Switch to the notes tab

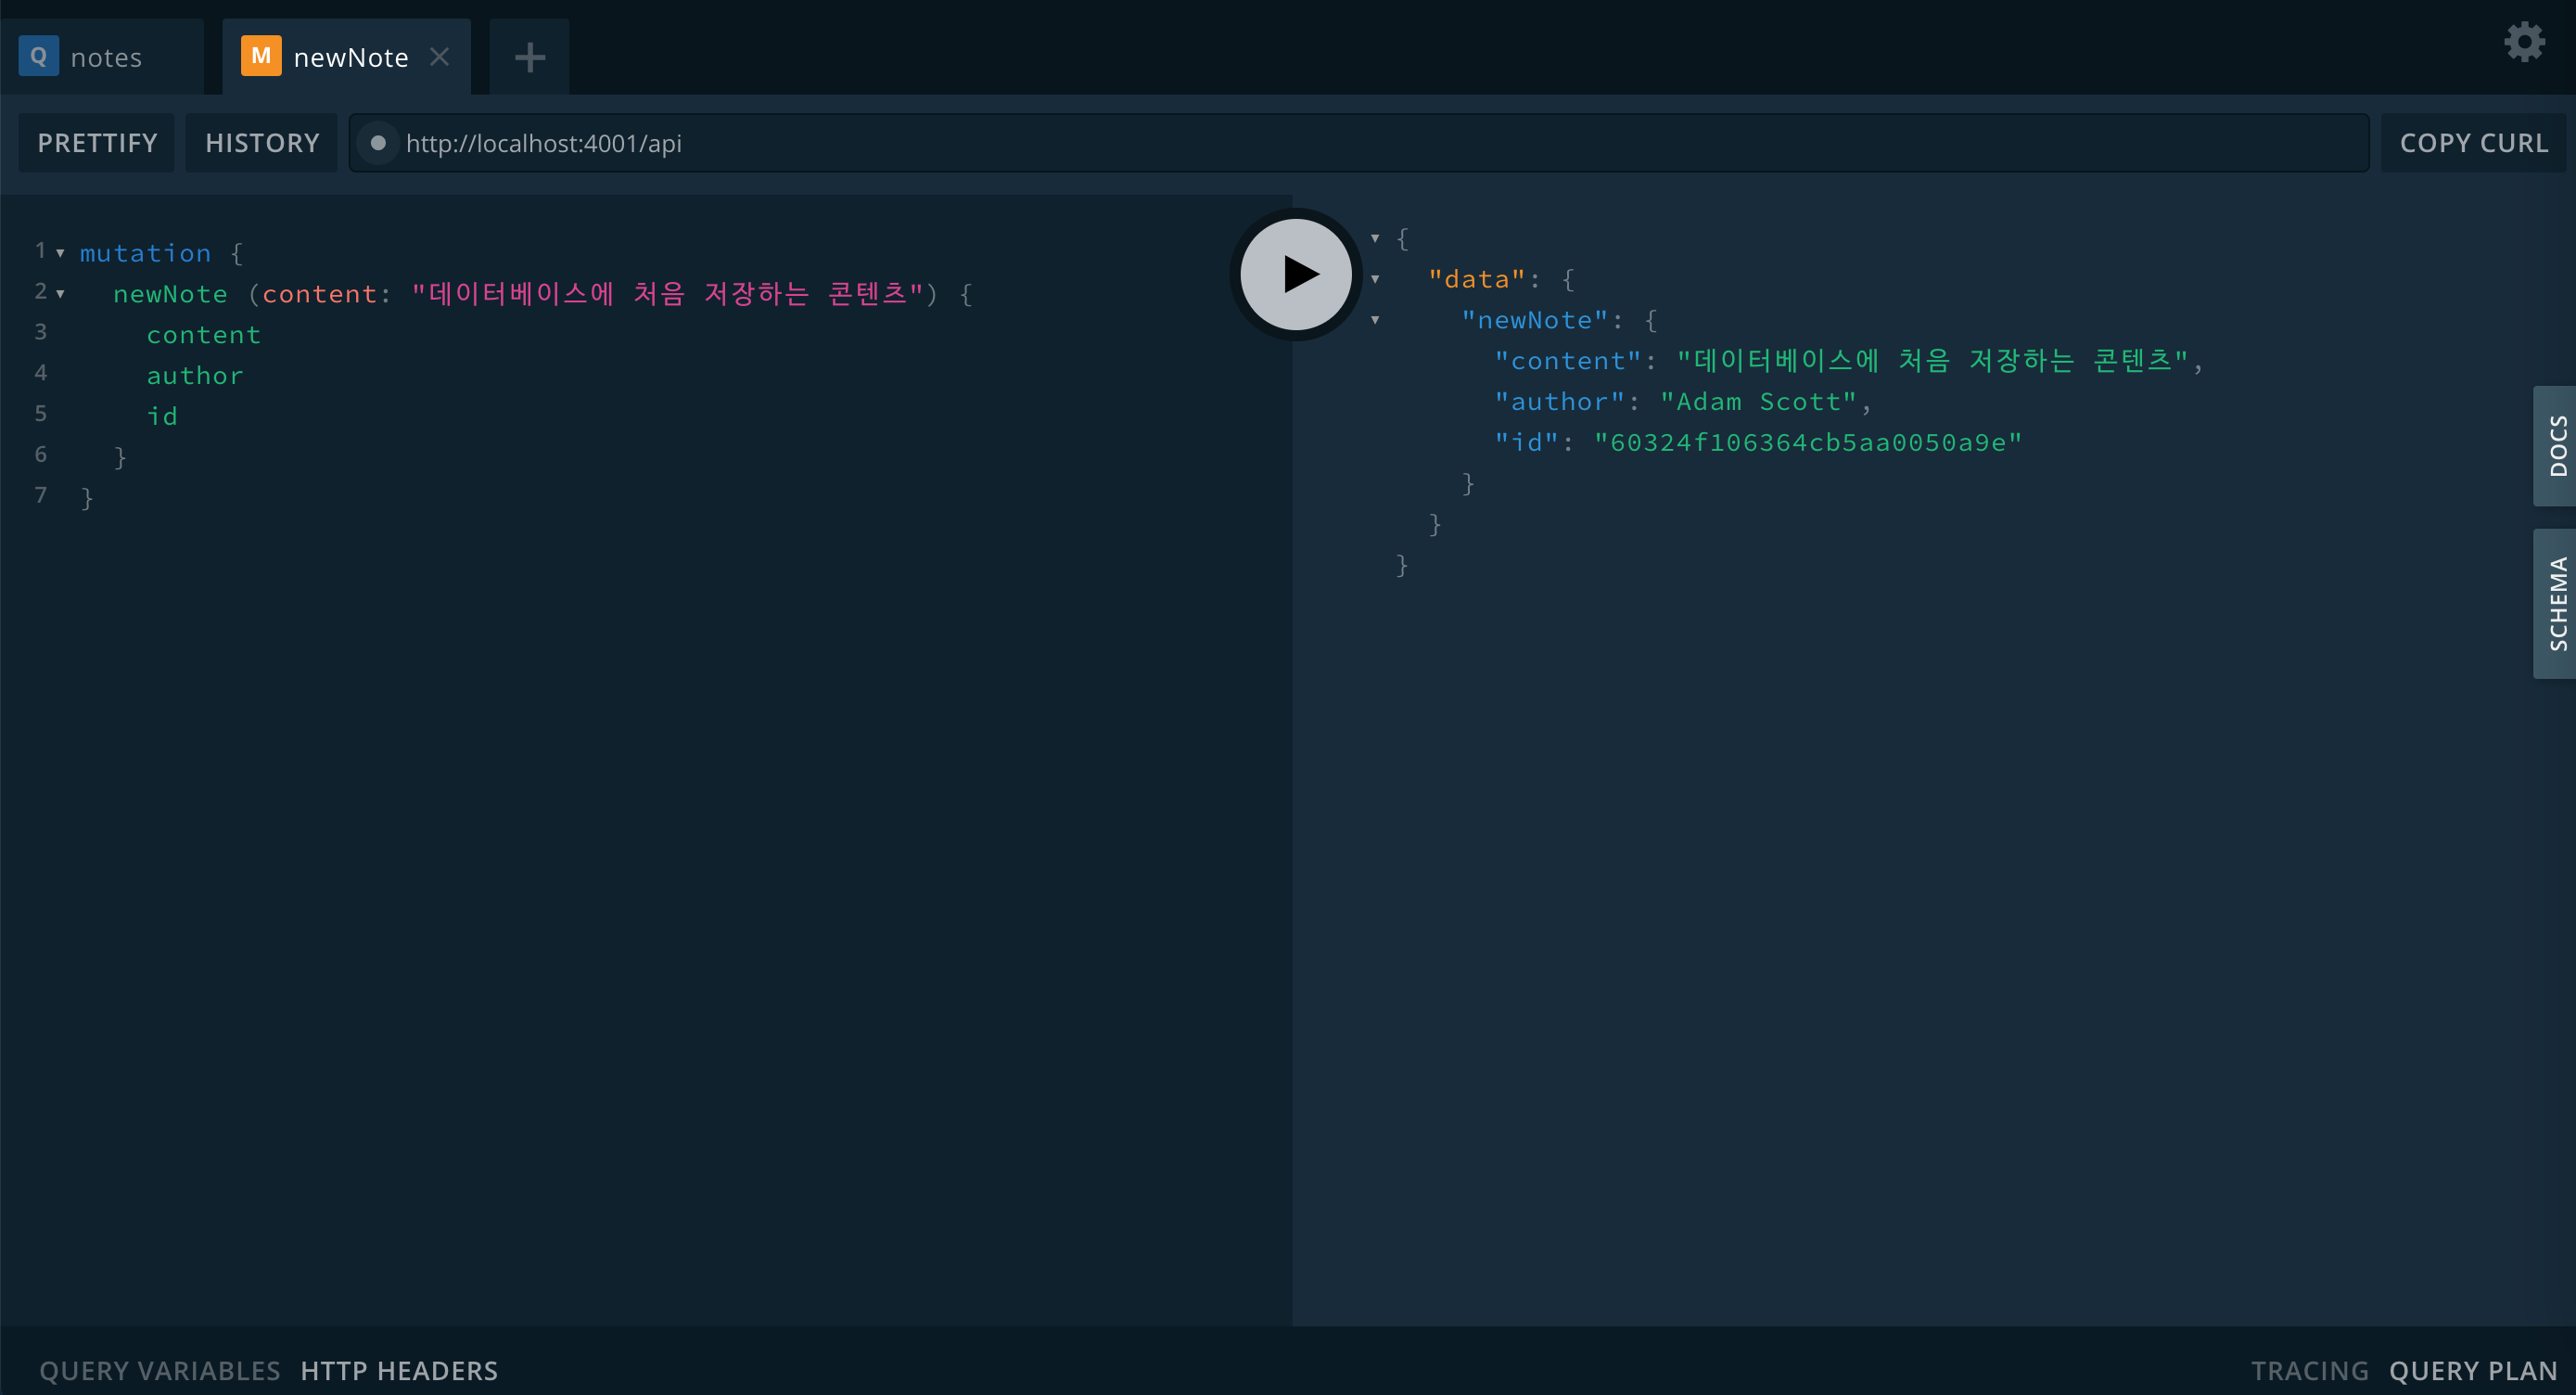(106, 58)
